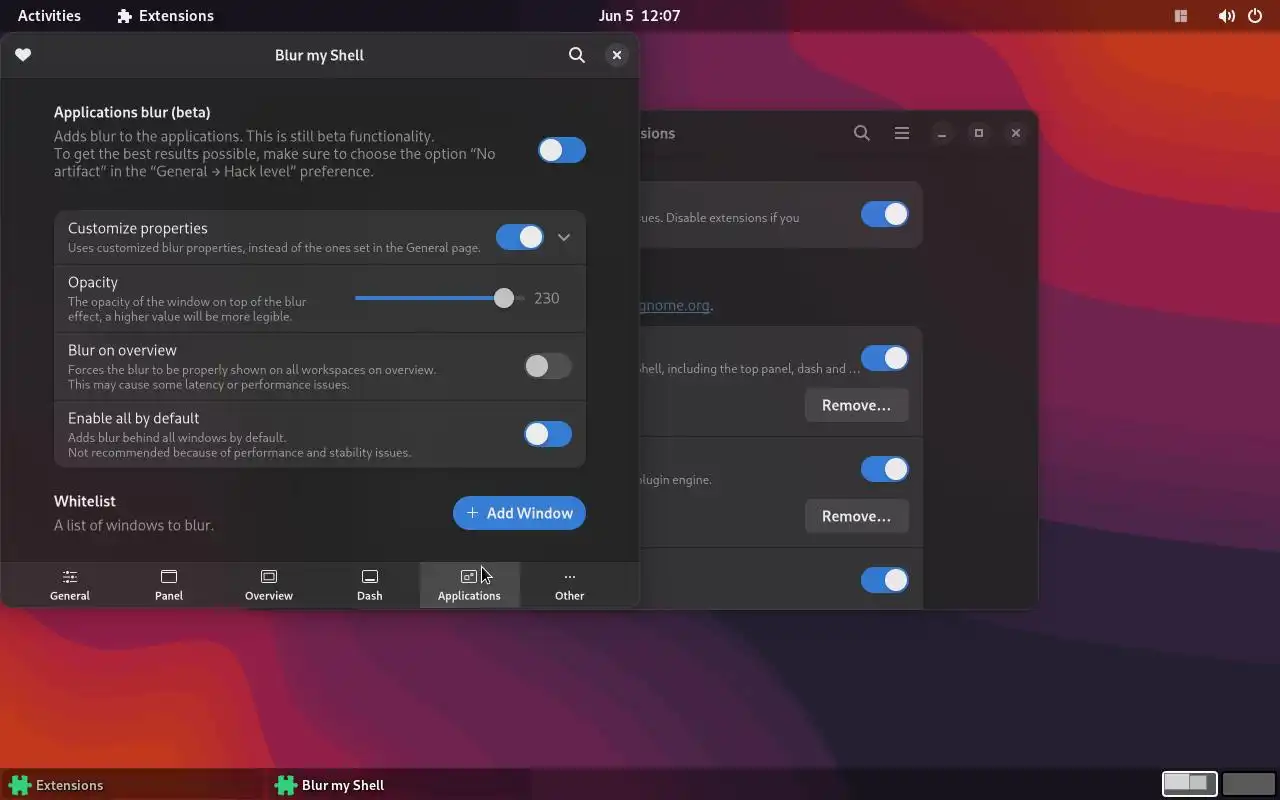The image size is (1280, 800).
Task: Open the clock showing Jun 5 12:07
Action: [640, 15]
